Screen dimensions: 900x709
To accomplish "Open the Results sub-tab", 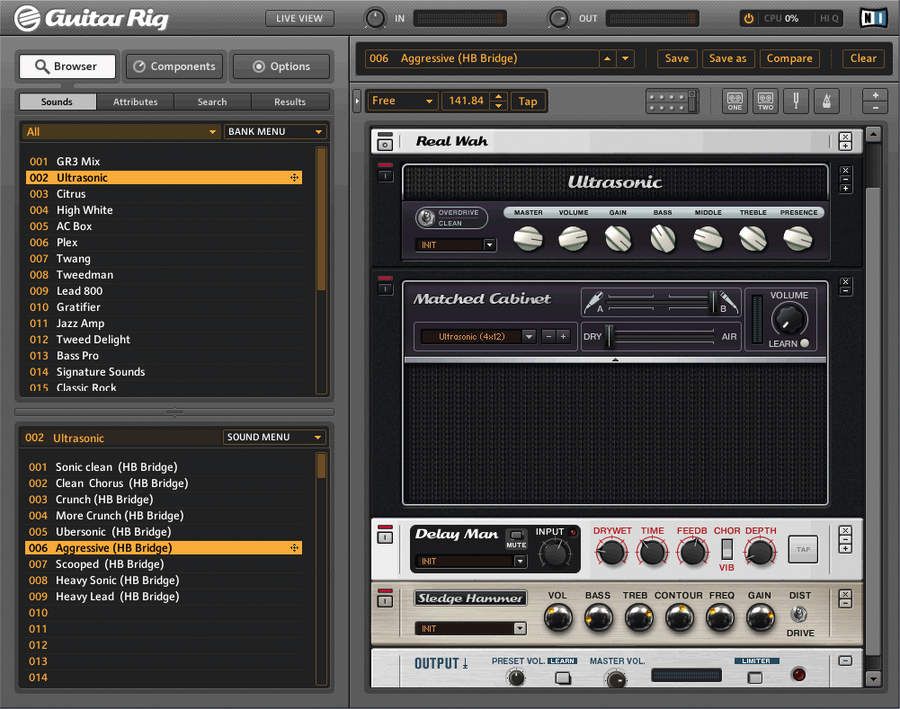I will tap(290, 102).
